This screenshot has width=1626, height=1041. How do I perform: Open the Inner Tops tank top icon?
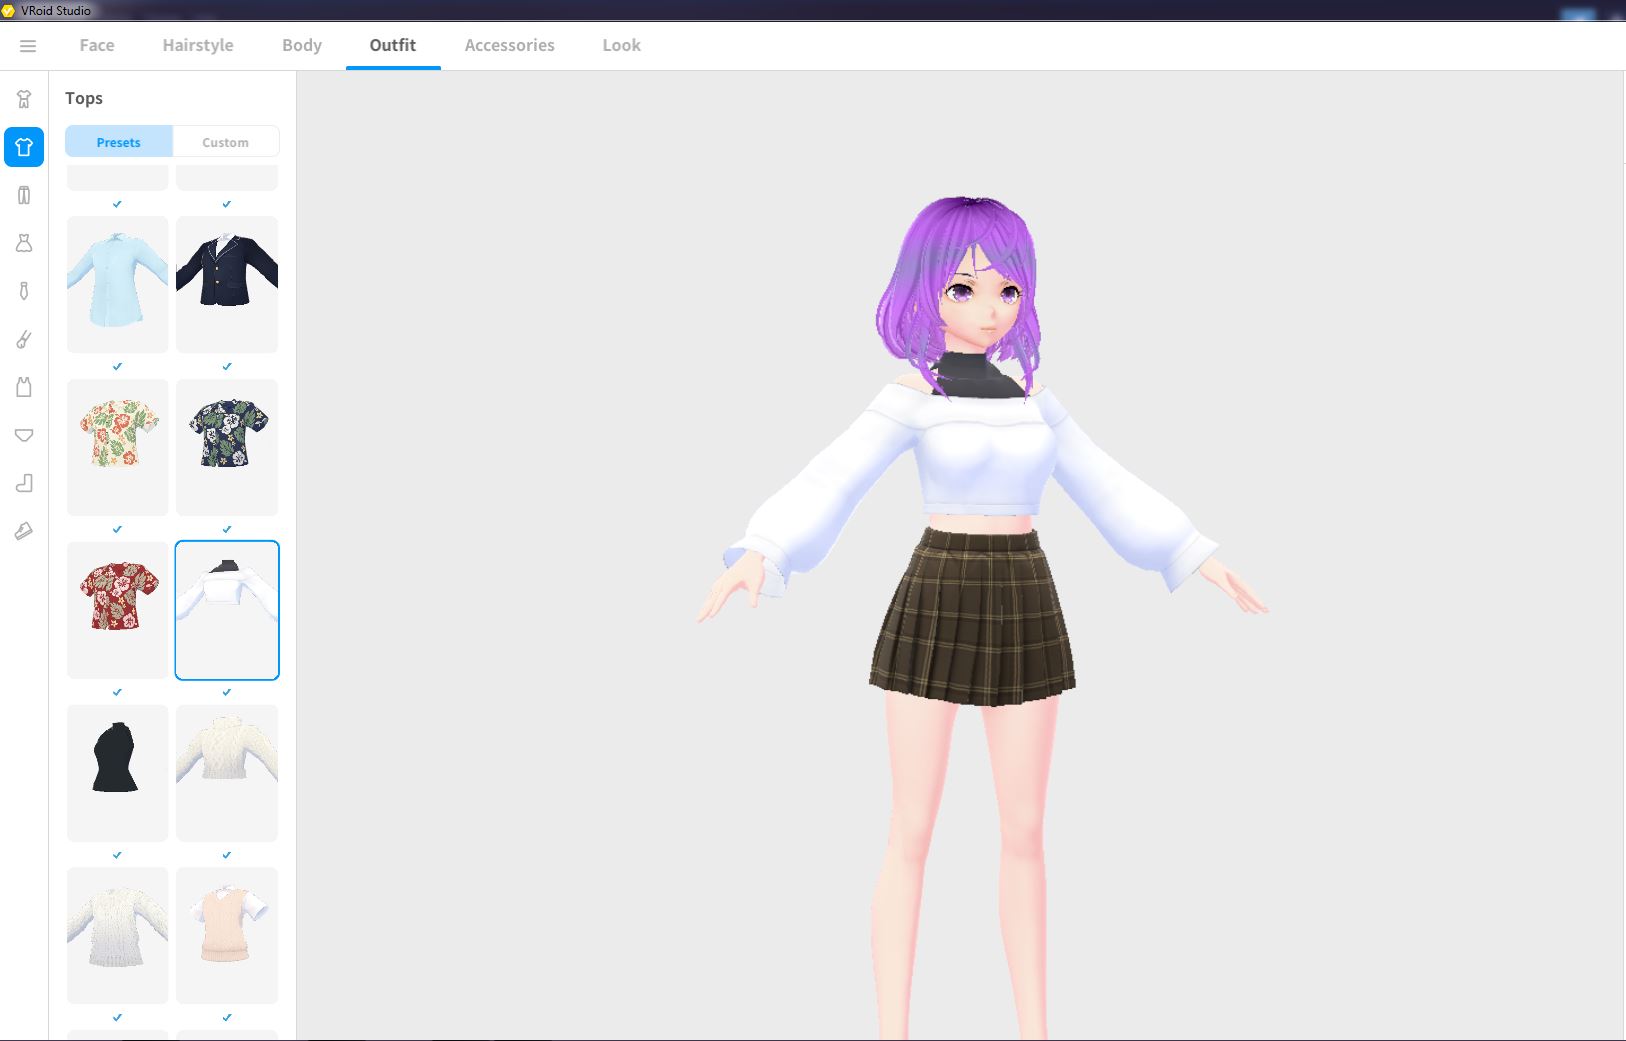(24, 387)
